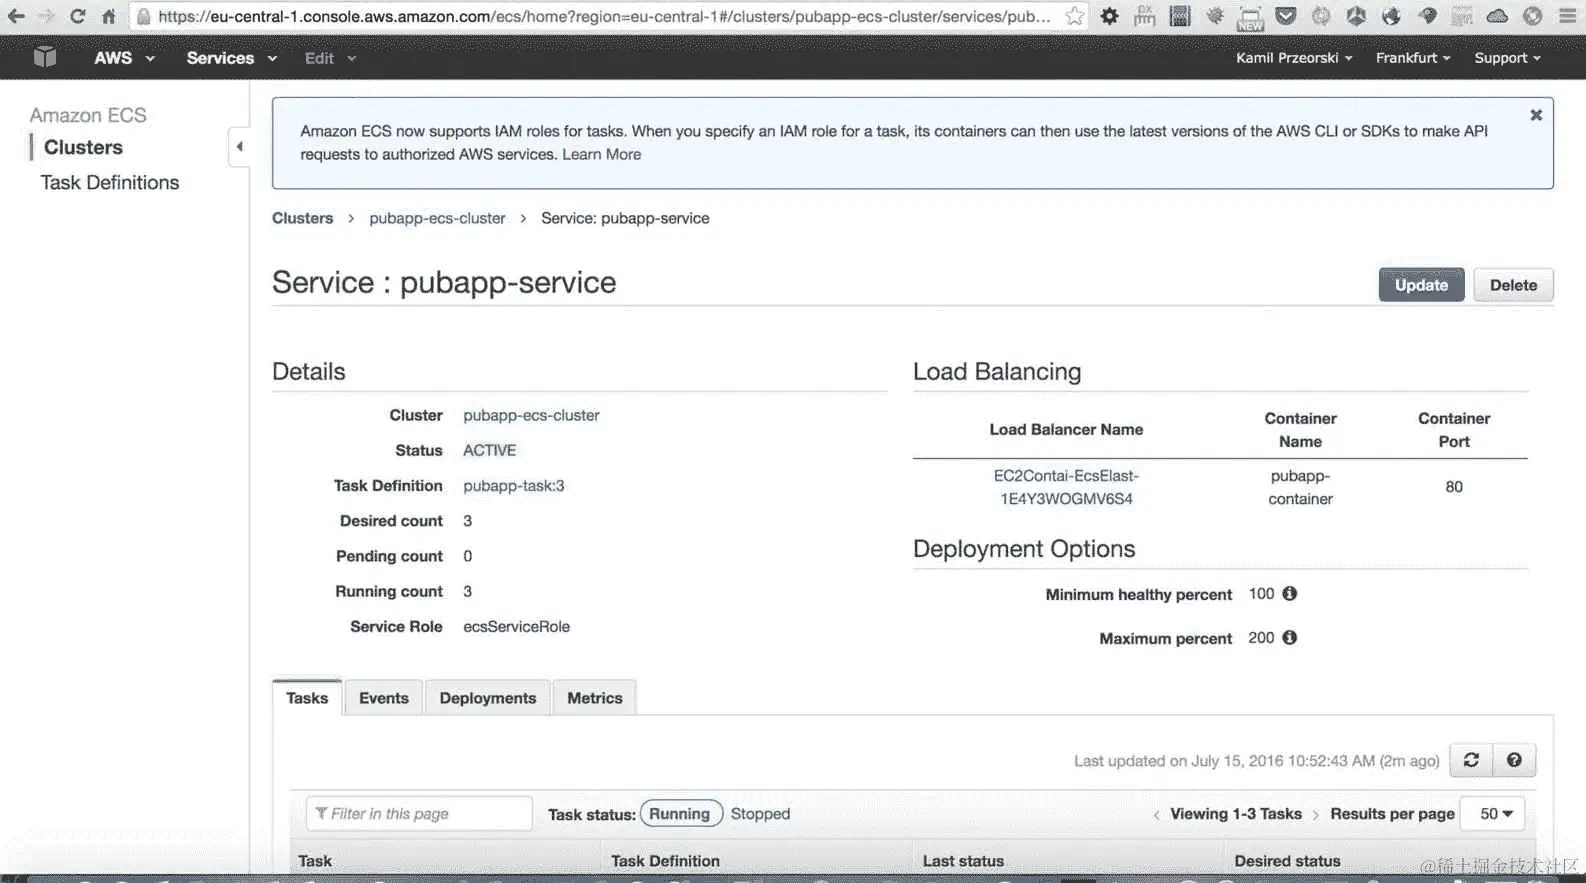Collapse the left navigation sidebar arrow
Image resolution: width=1586 pixels, height=883 pixels.
tap(239, 147)
